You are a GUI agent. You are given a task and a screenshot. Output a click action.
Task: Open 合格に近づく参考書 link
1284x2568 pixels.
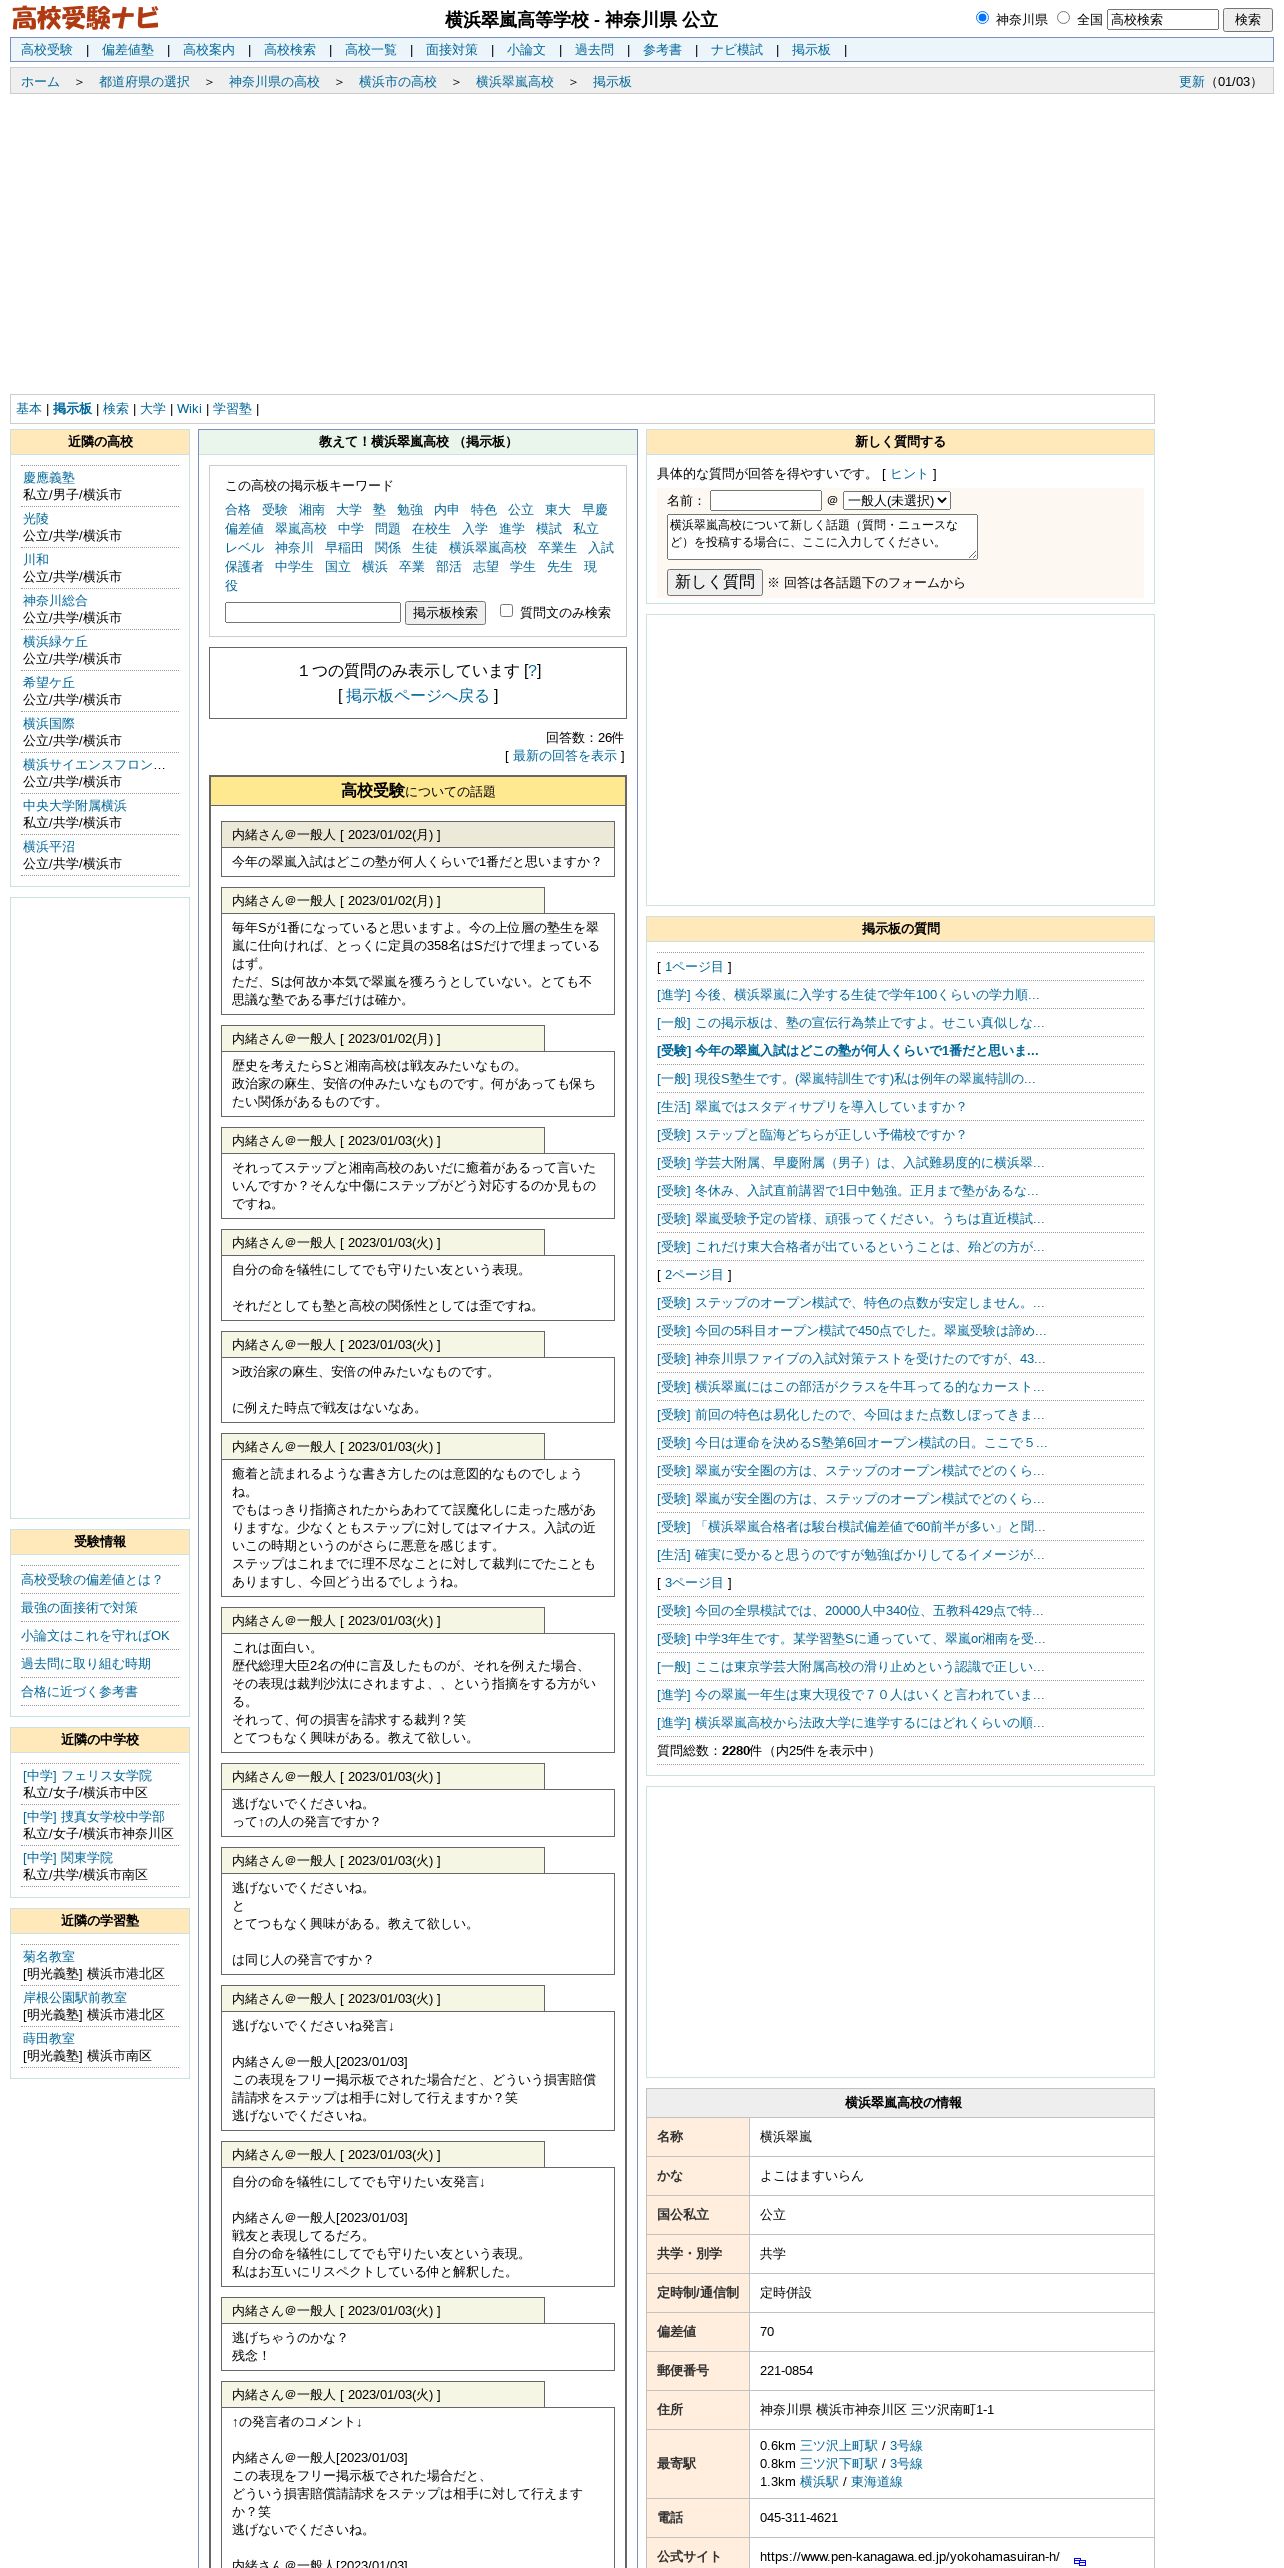[79, 1692]
